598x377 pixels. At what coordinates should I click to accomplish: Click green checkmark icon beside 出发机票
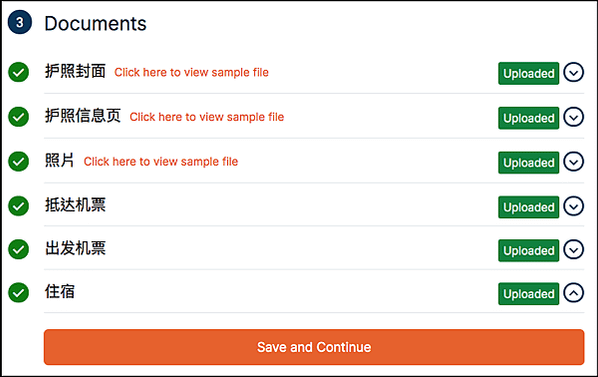click(x=18, y=249)
